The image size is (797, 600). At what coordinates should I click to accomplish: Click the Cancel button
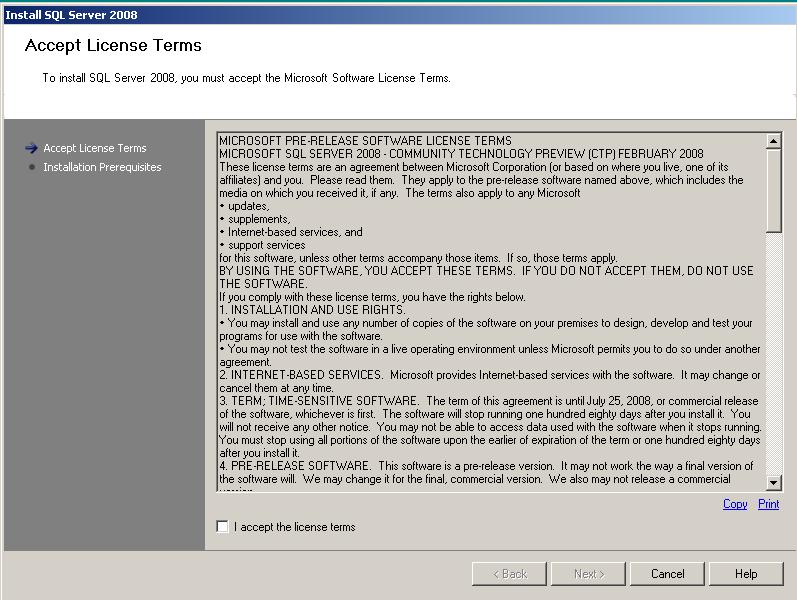[667, 574]
